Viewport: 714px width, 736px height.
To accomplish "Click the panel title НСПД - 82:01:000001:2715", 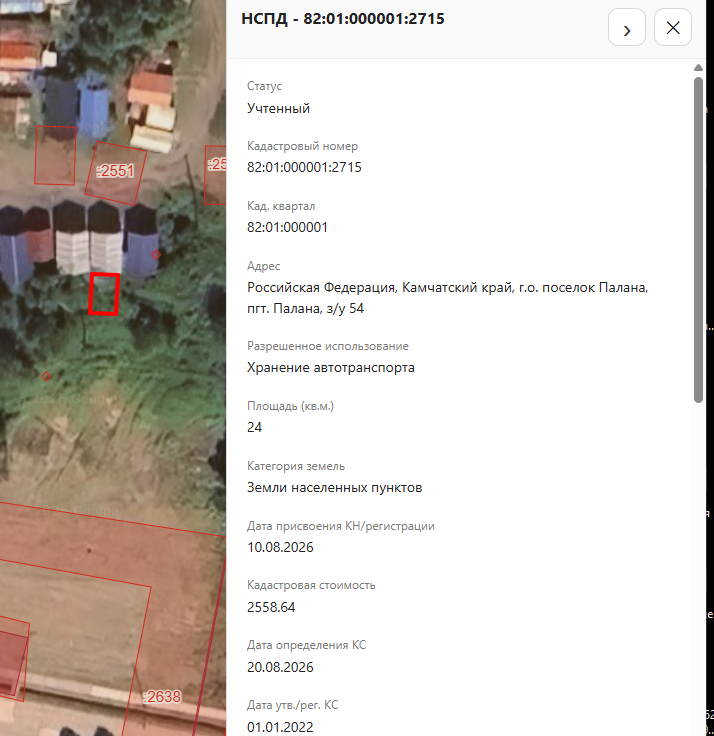I will pos(343,19).
